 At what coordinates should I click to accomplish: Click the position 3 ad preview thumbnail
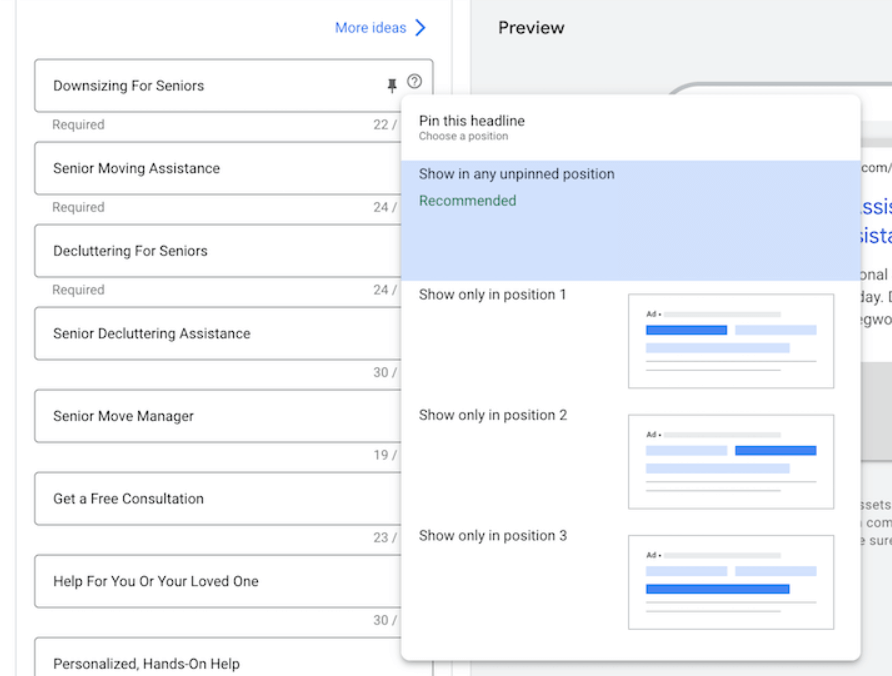click(731, 582)
